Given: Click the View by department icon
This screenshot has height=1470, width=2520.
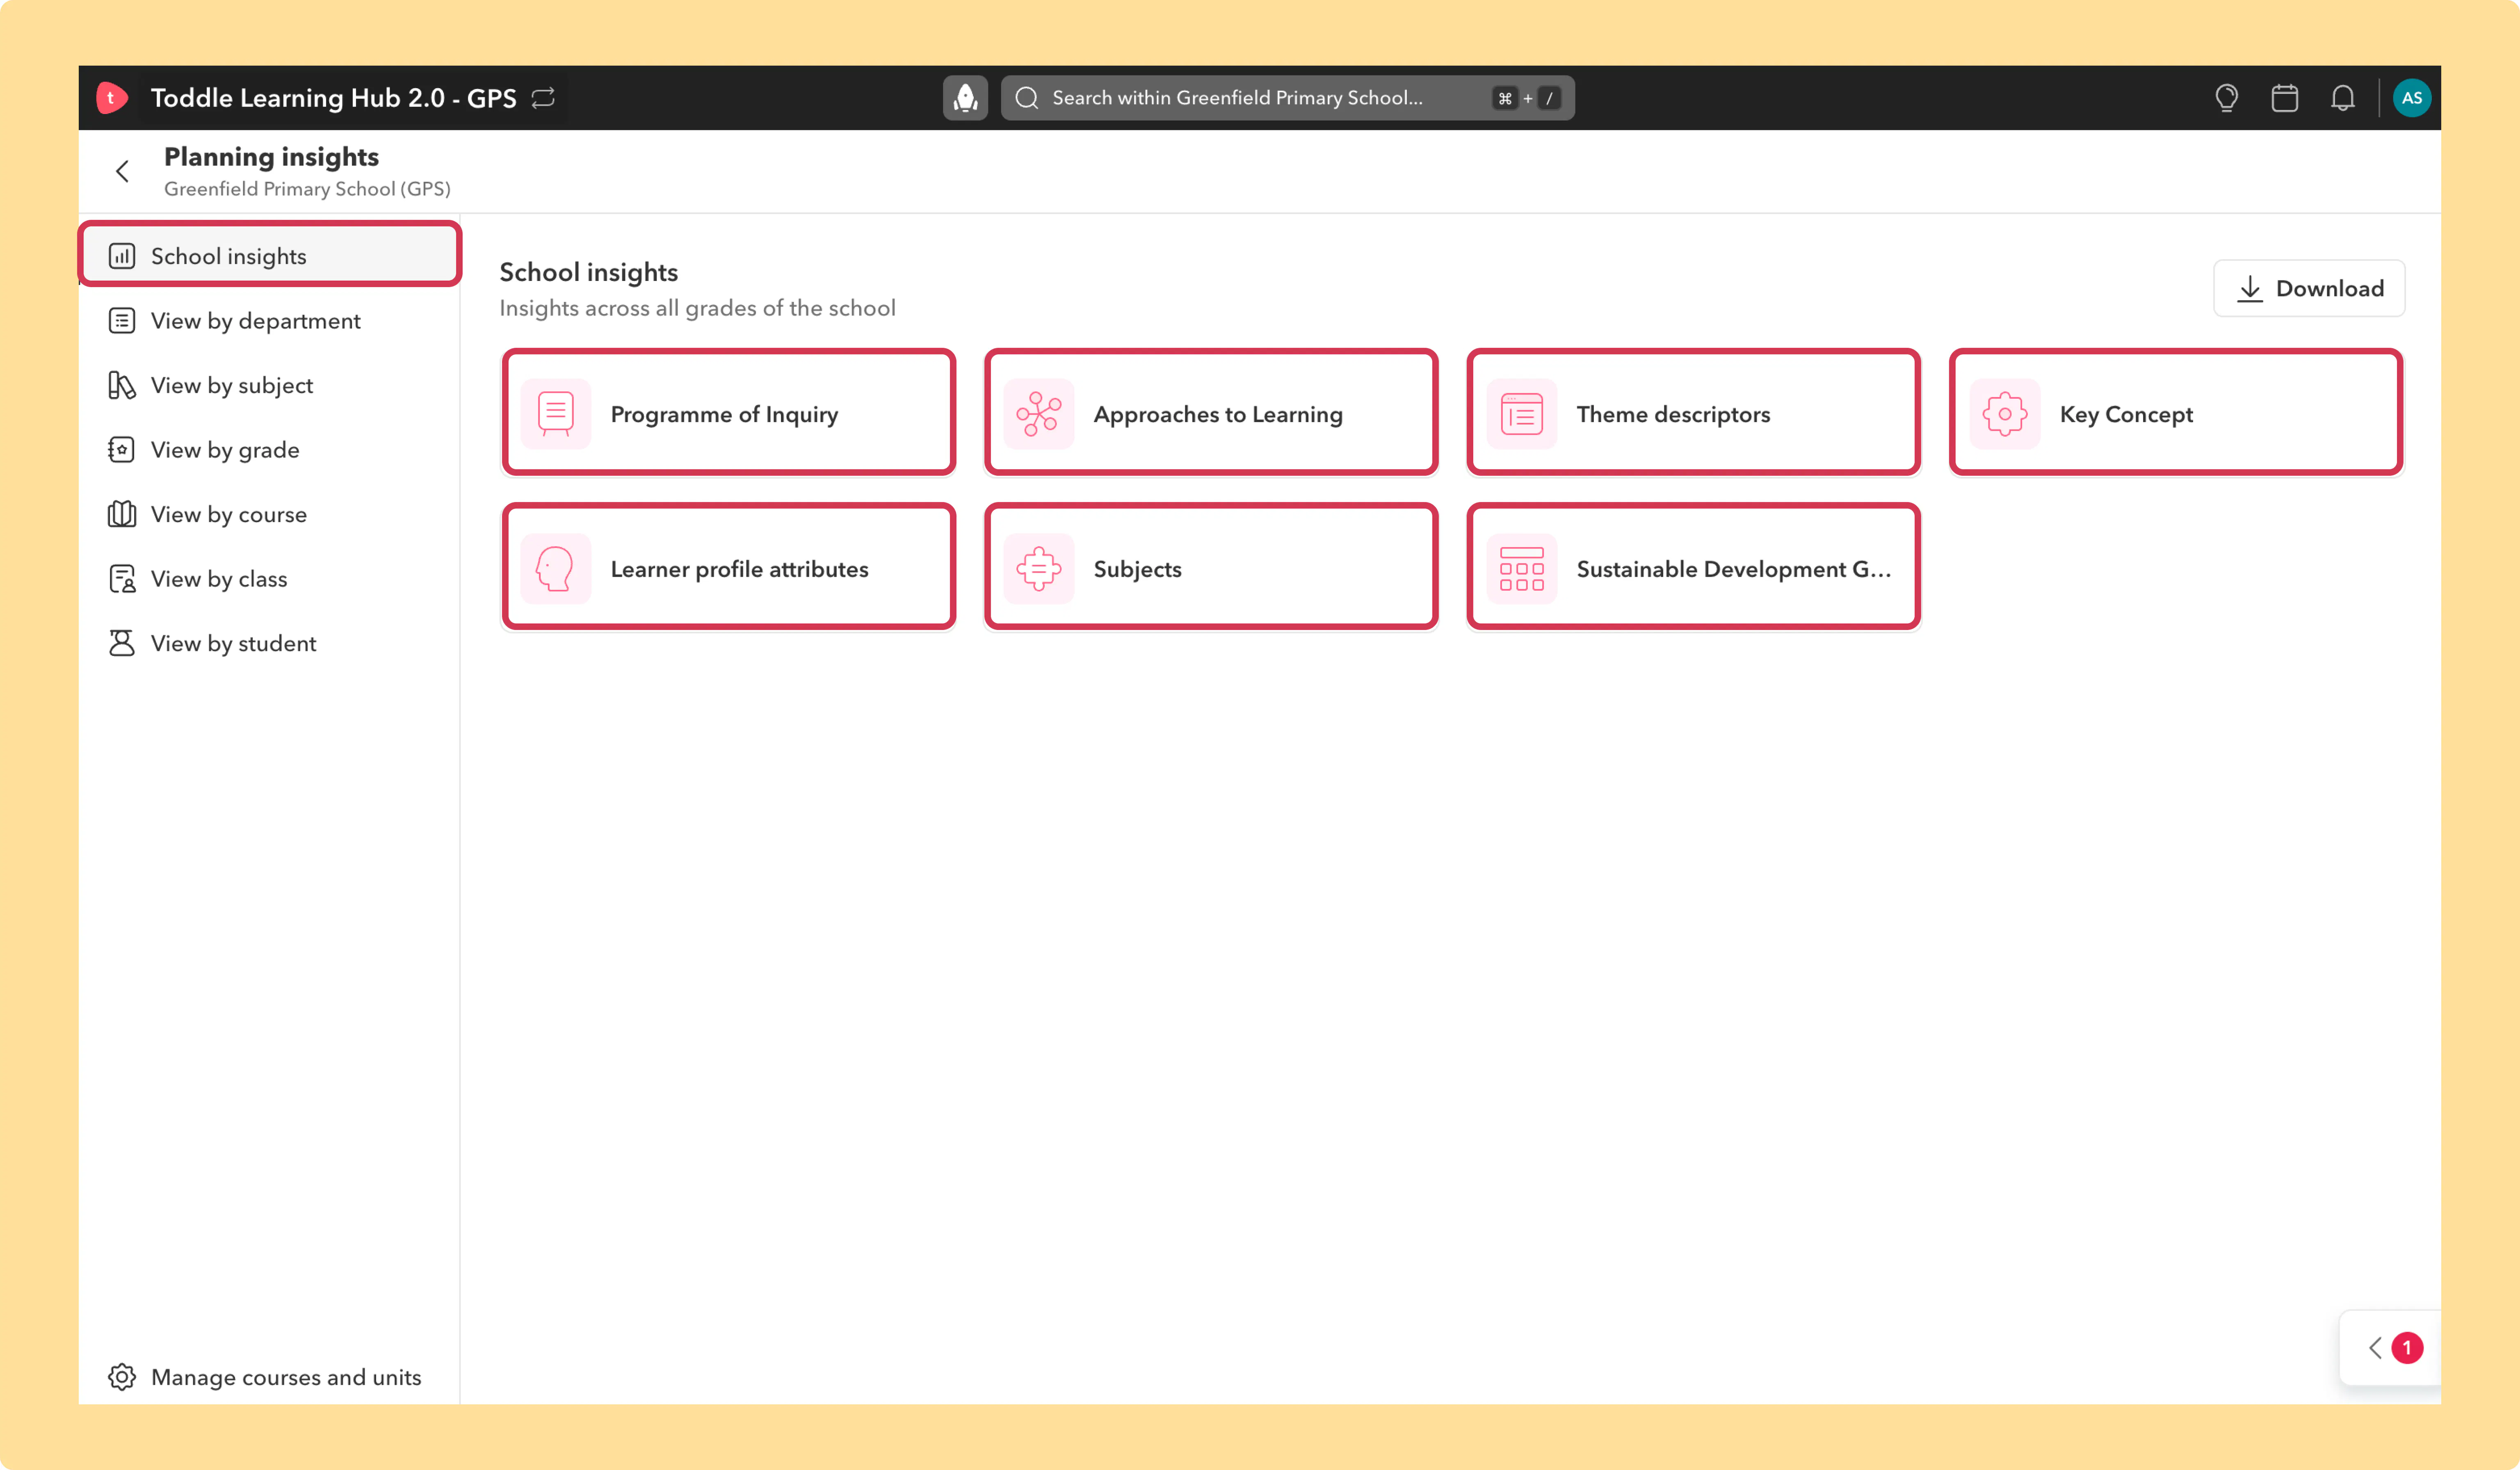Looking at the screenshot, I should click(x=122, y=321).
